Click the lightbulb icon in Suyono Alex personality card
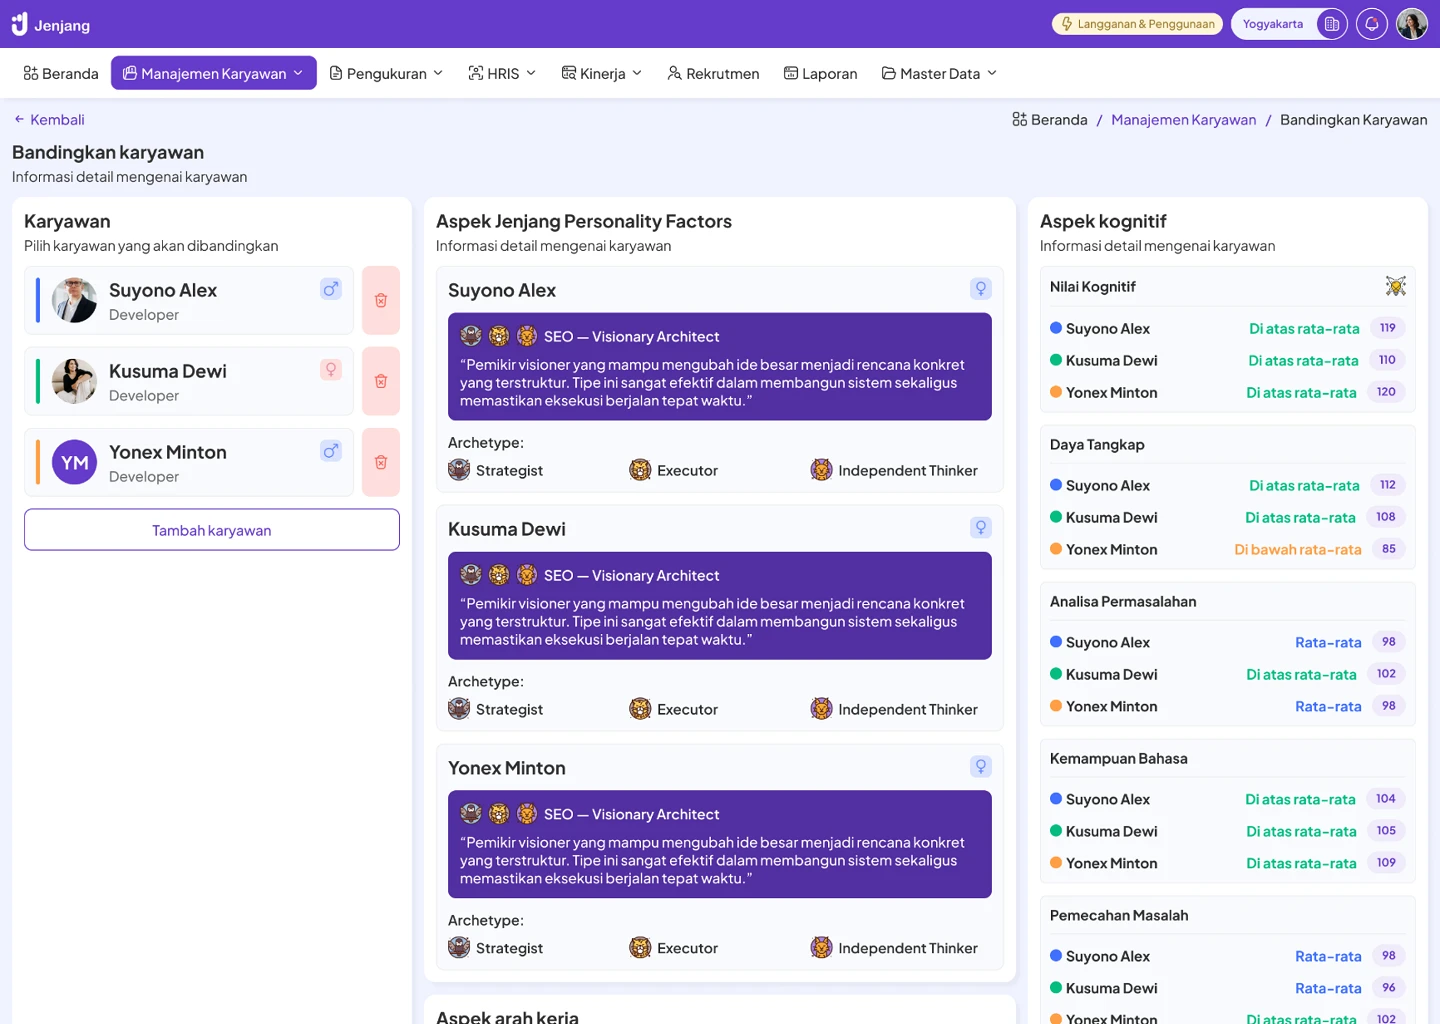 pyautogui.click(x=980, y=289)
